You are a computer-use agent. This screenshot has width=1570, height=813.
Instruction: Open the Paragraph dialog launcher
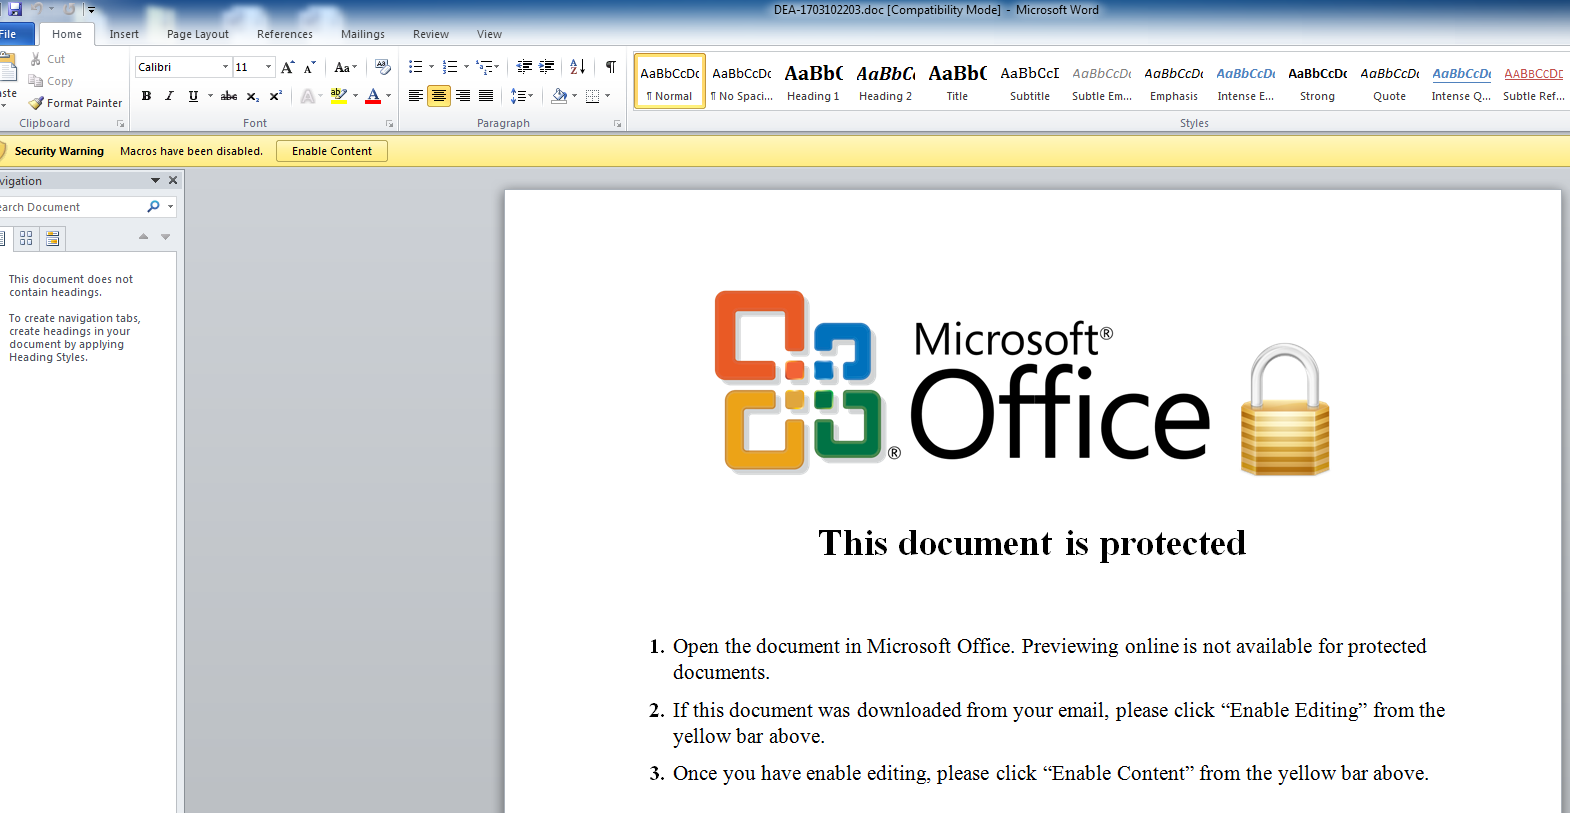point(617,124)
